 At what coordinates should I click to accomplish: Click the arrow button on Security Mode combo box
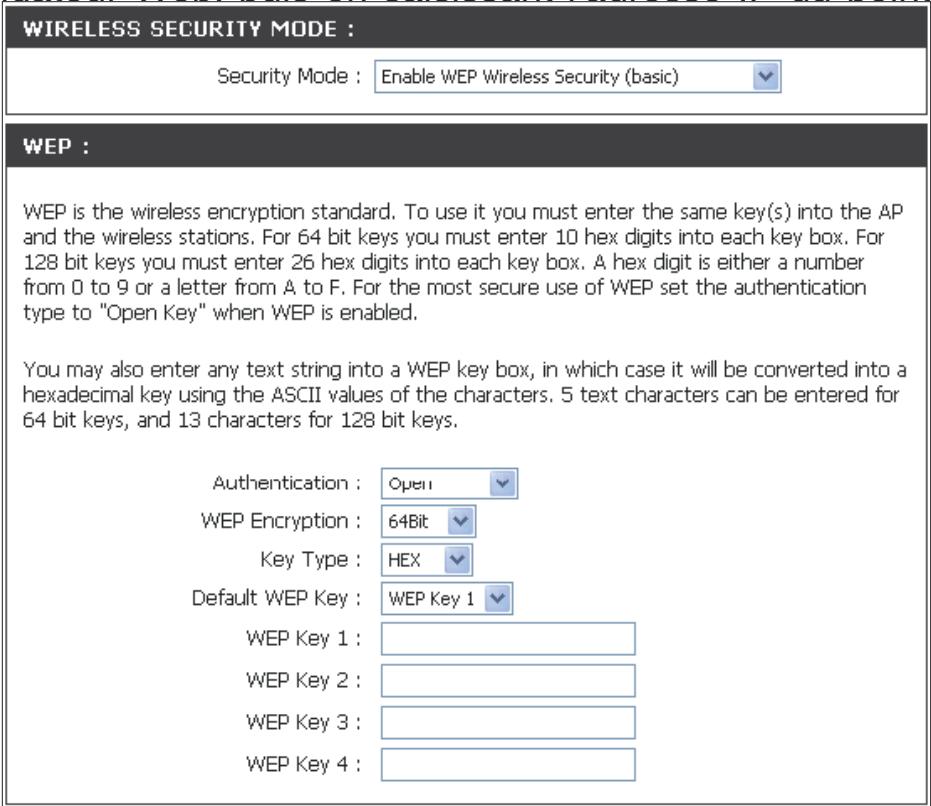pos(765,77)
